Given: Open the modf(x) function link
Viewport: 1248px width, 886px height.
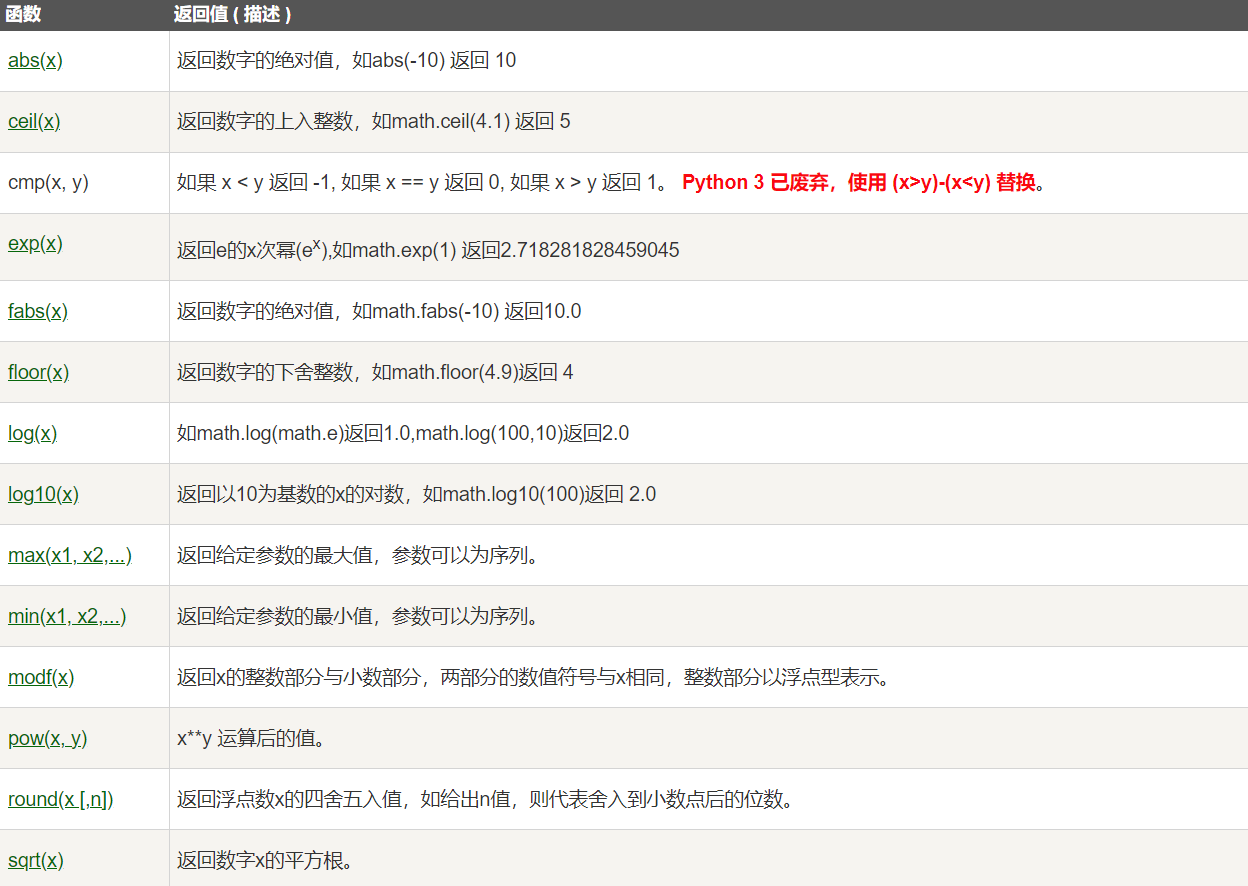Looking at the screenshot, I should (41, 677).
